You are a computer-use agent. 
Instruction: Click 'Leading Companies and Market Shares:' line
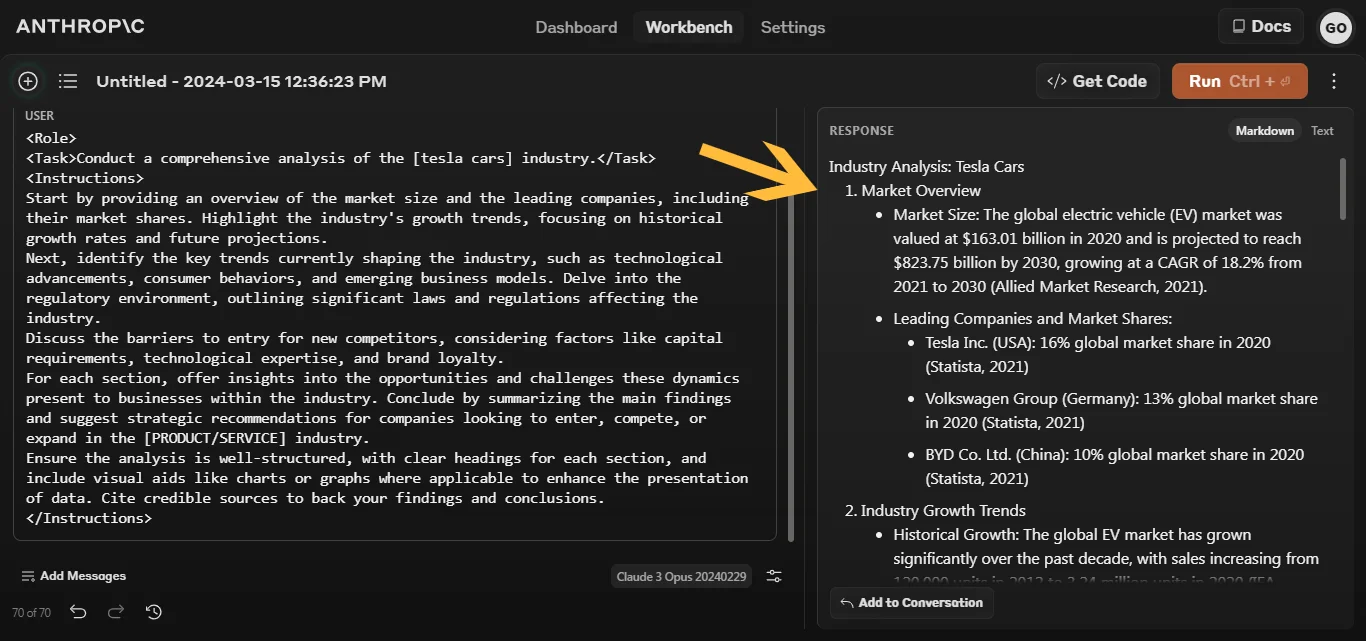pyautogui.click(x=1032, y=319)
